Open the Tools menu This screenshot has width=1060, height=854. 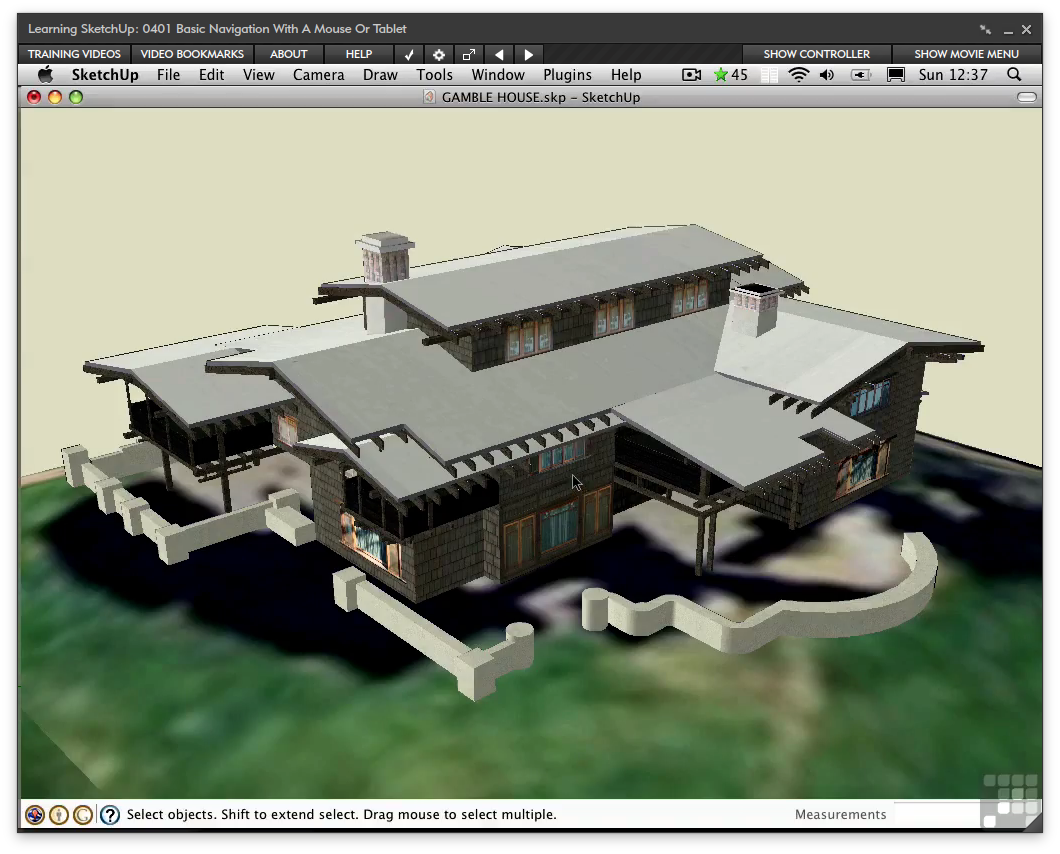[434, 75]
